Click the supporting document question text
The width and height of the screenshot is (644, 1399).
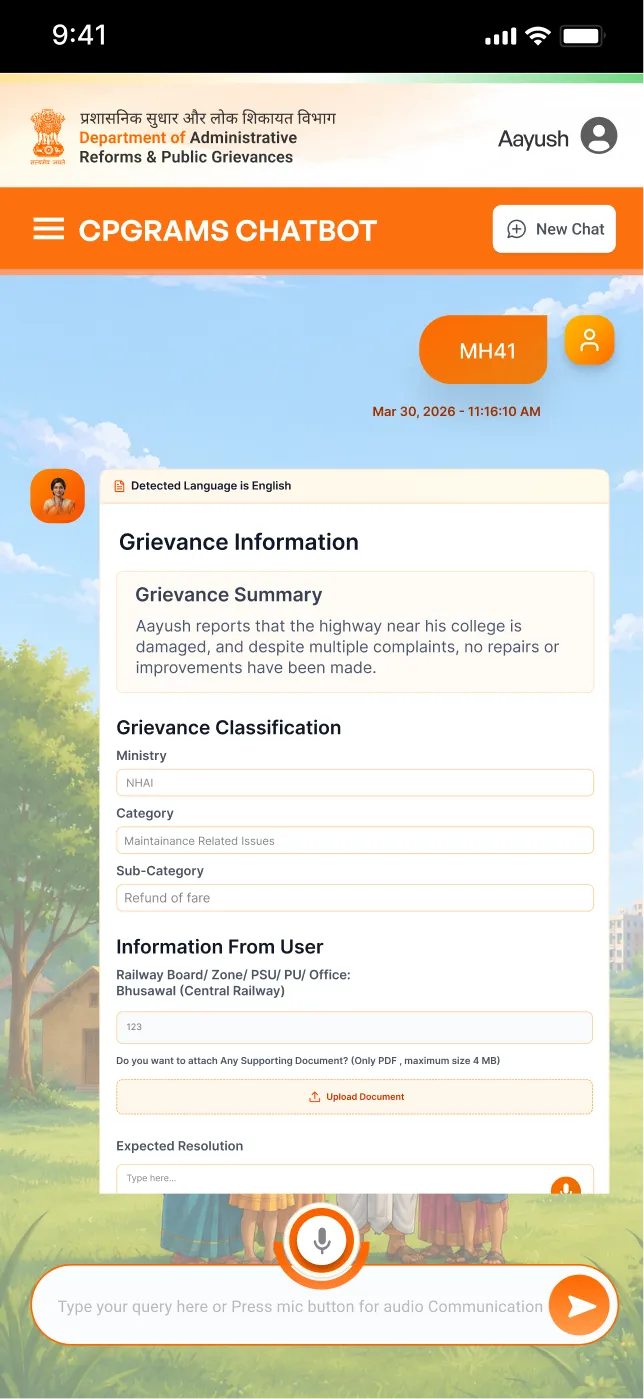[x=308, y=1060]
